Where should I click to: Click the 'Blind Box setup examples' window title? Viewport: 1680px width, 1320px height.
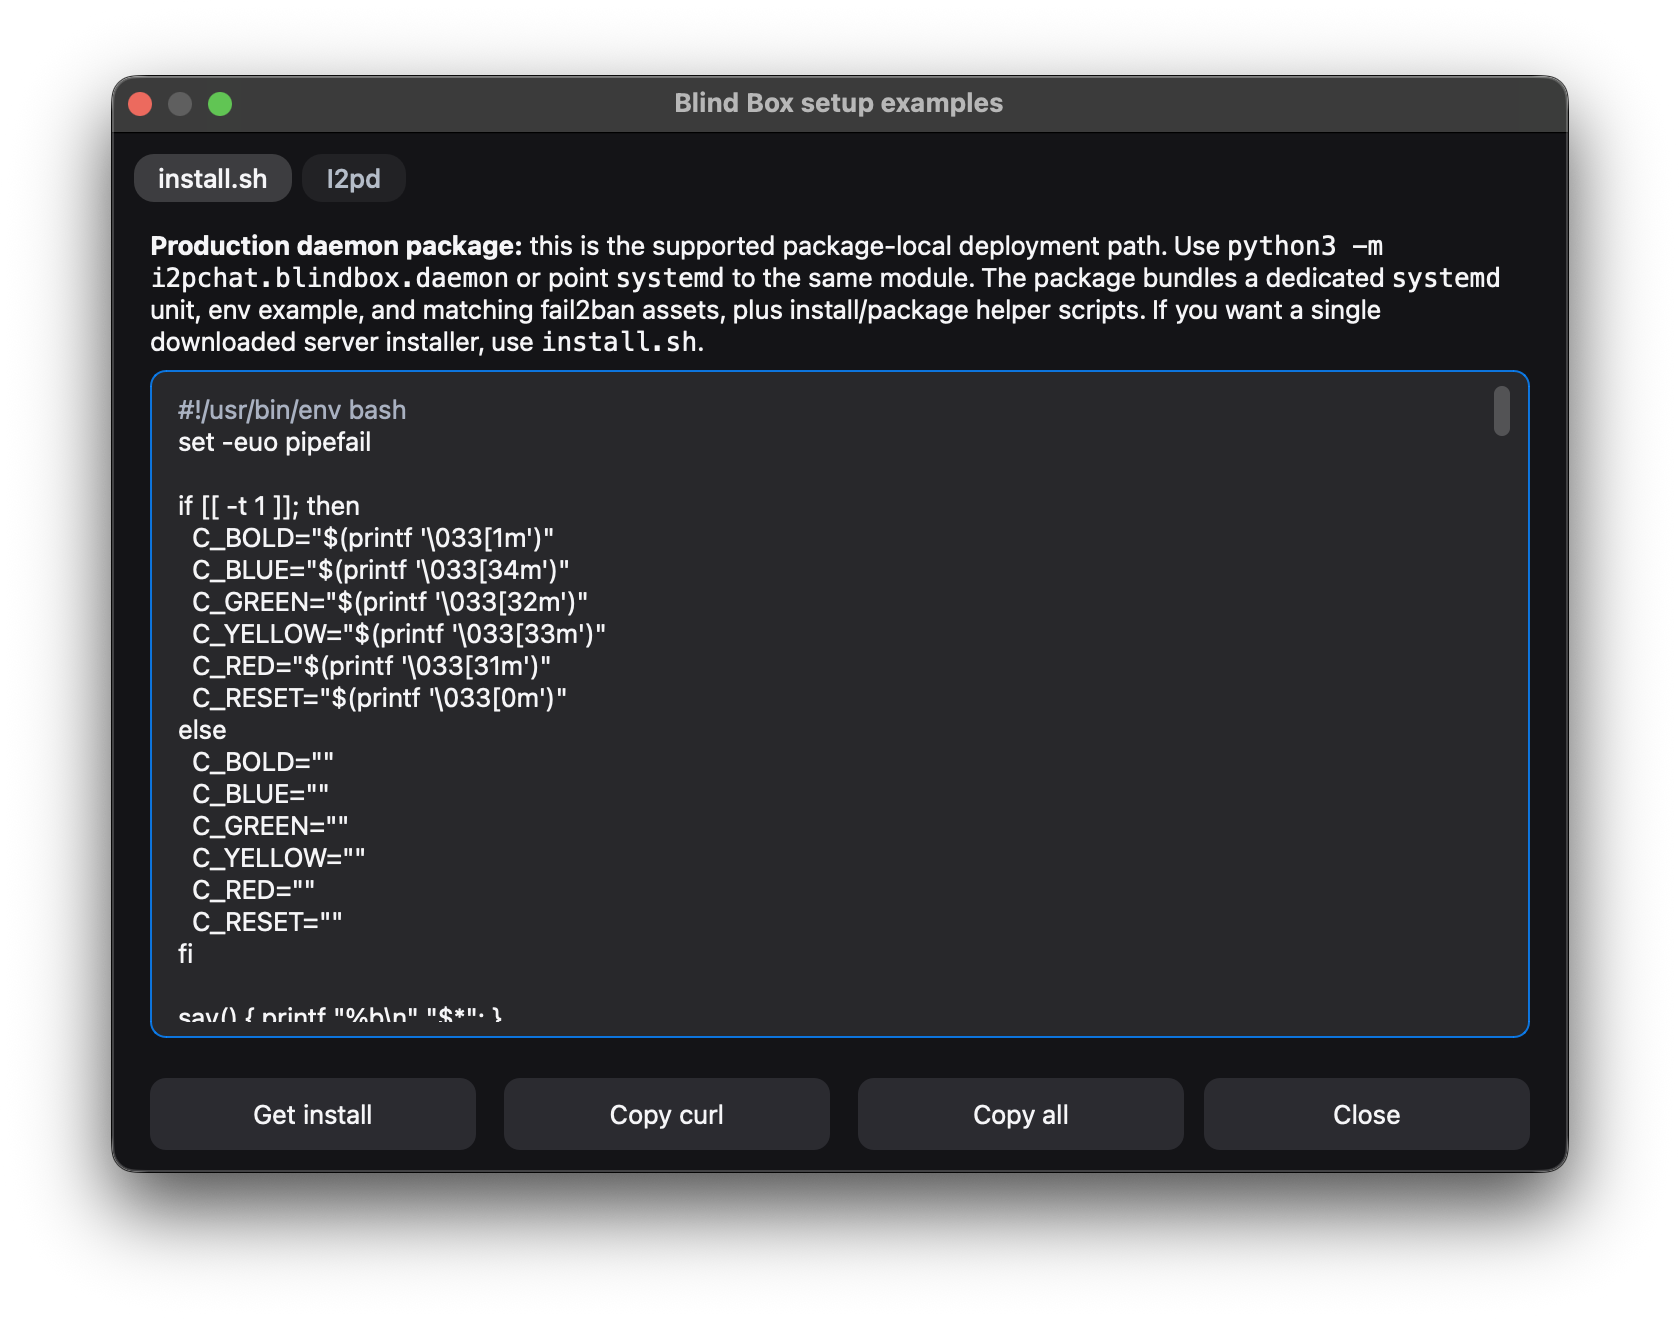point(838,103)
